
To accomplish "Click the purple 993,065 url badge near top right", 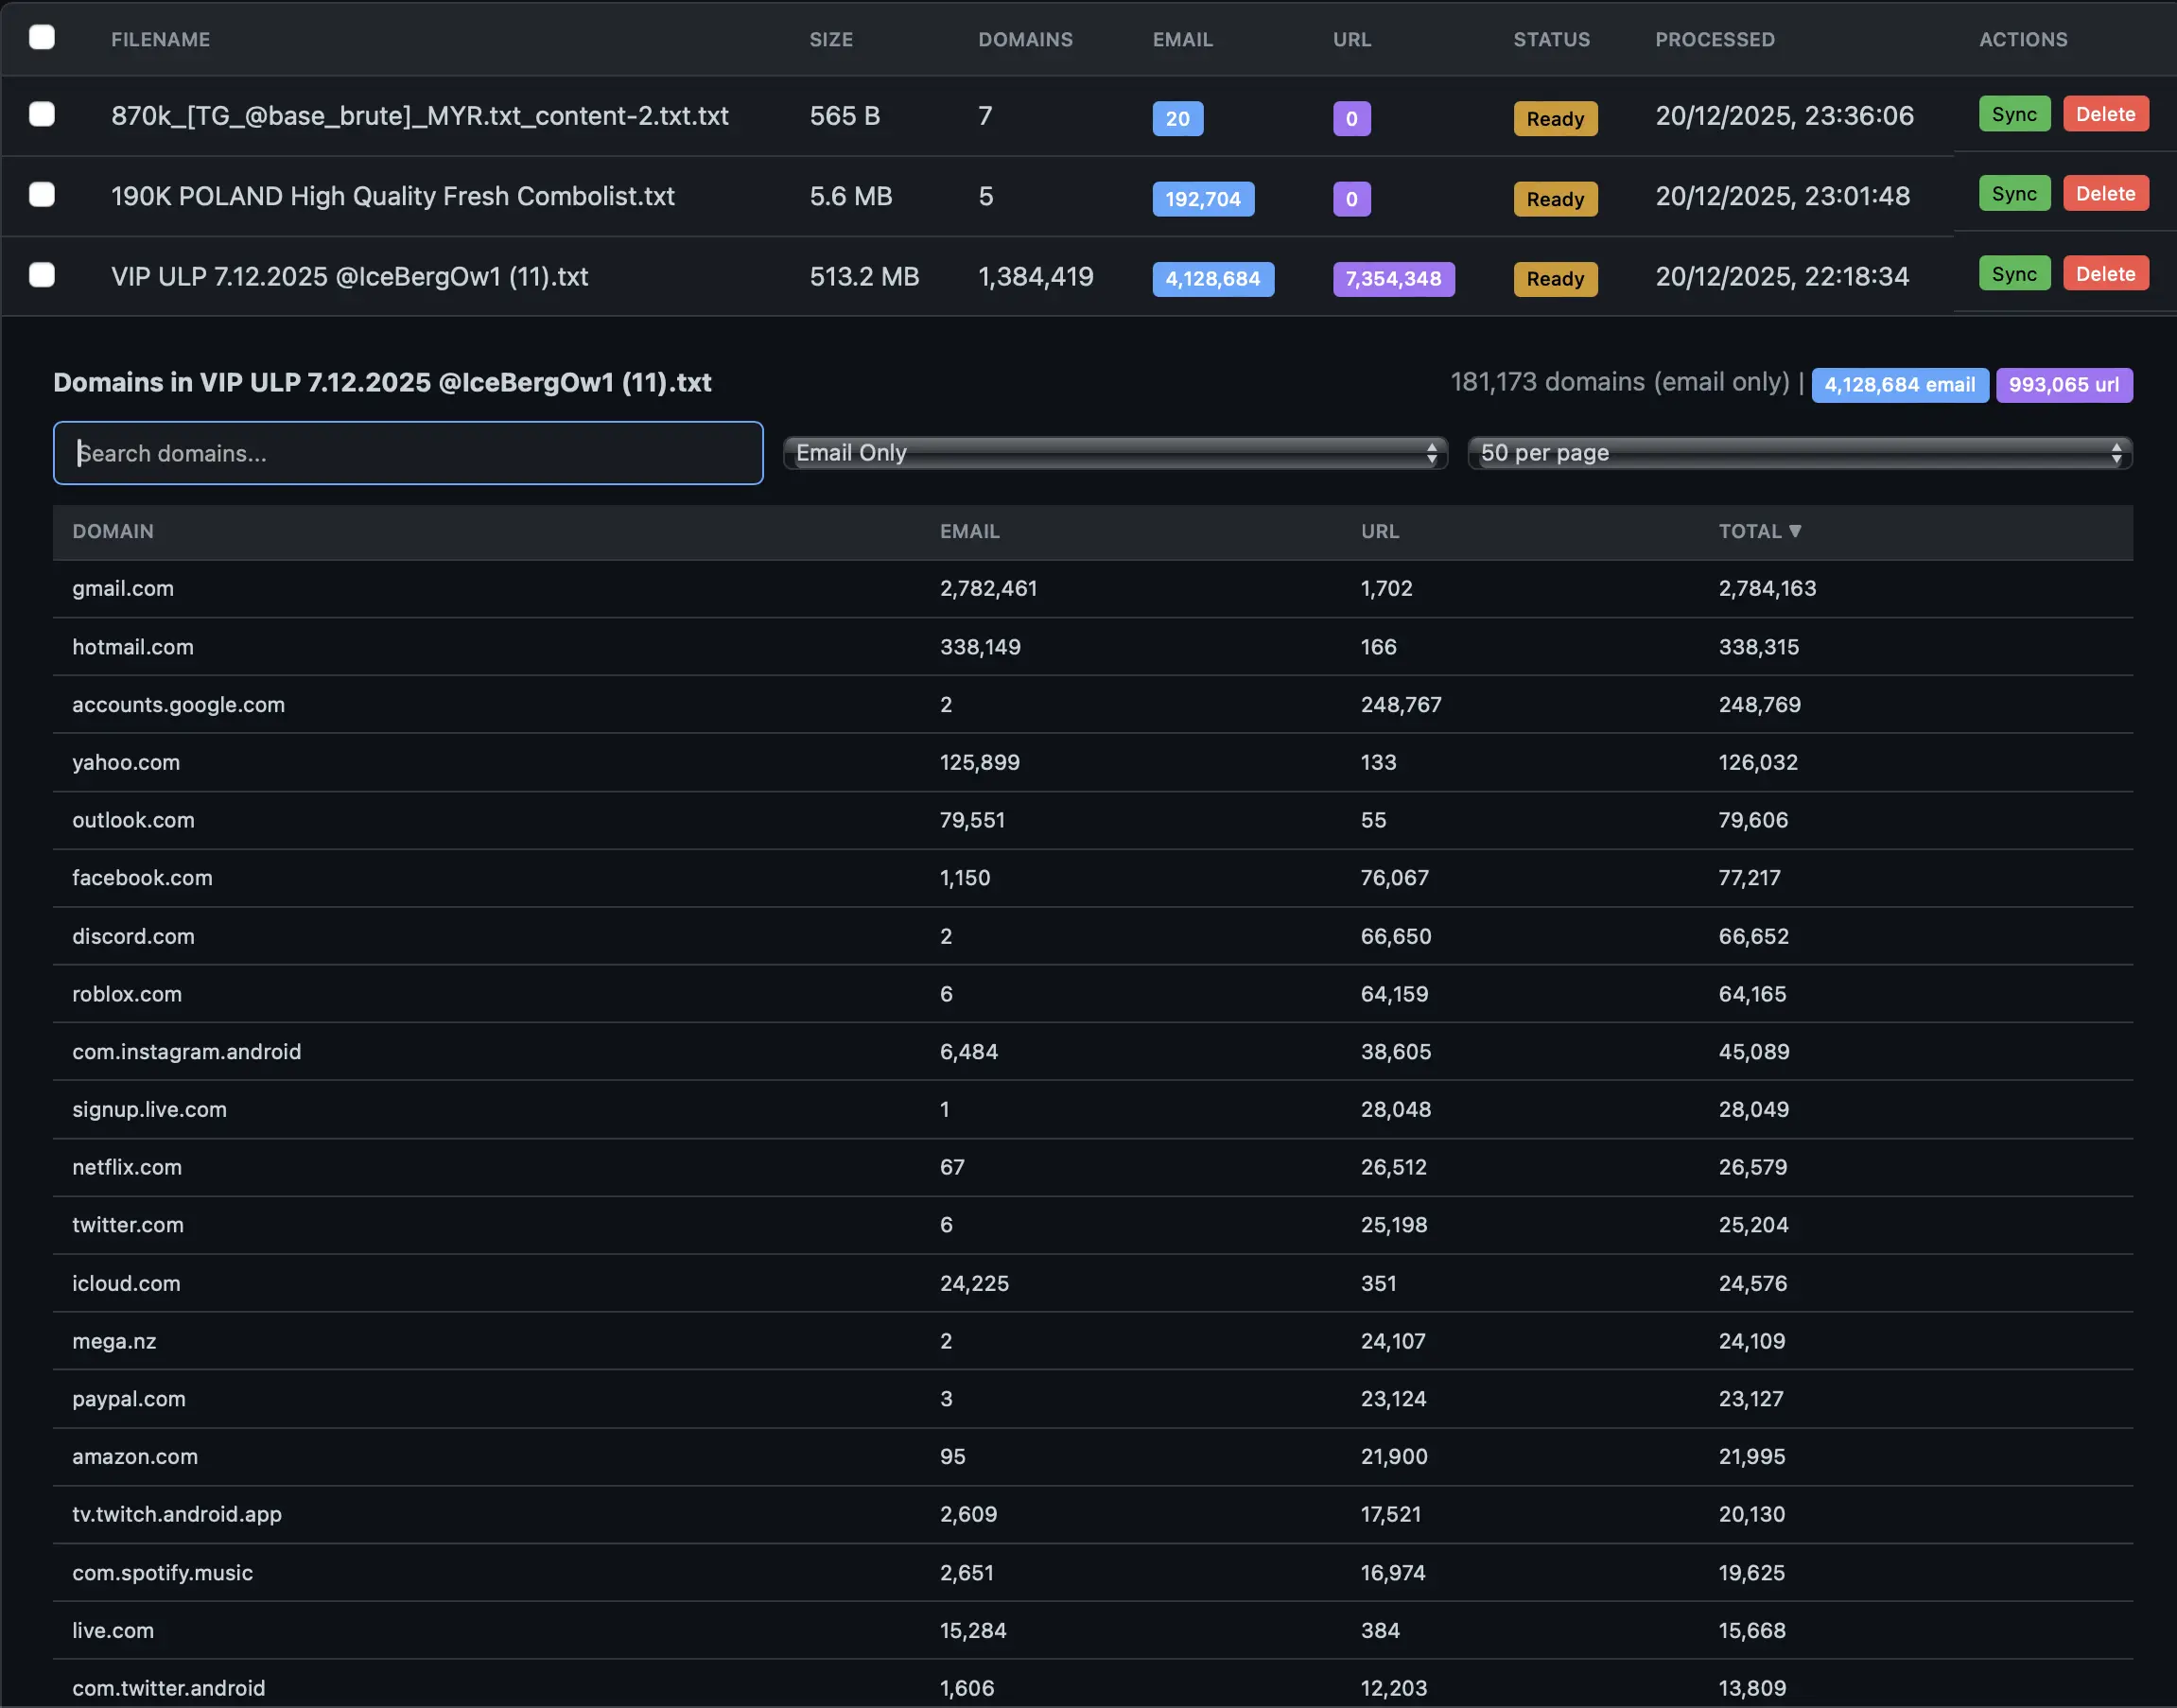I will 2064,385.
